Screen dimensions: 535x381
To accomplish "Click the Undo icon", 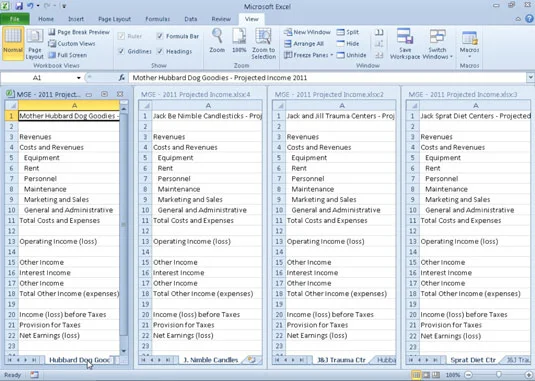I will pyautogui.click(x=30, y=6).
